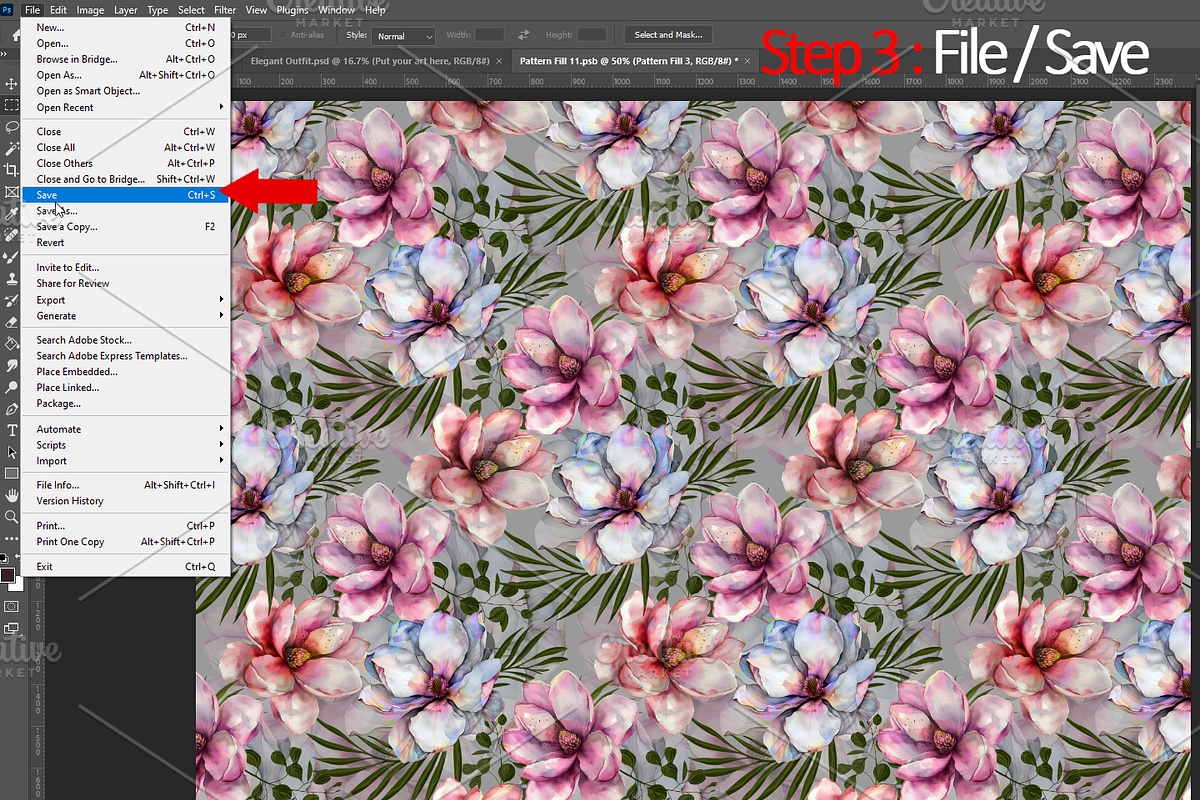
Task: Select the Rectangle shape tool
Action: [x=12, y=473]
